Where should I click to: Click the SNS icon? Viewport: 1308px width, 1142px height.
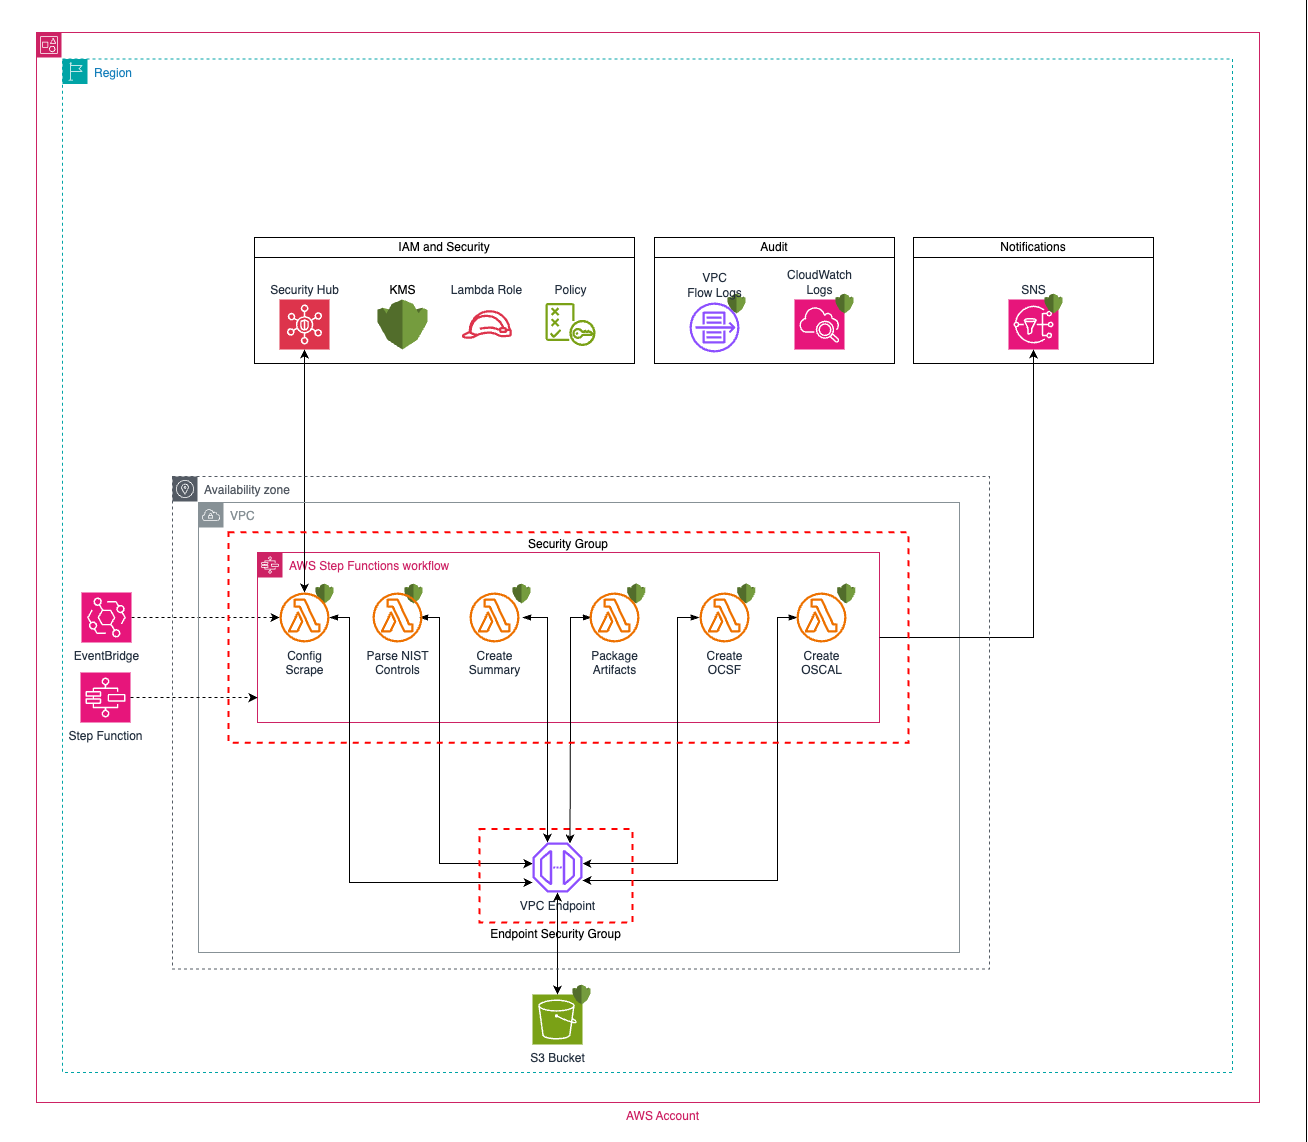(1033, 325)
